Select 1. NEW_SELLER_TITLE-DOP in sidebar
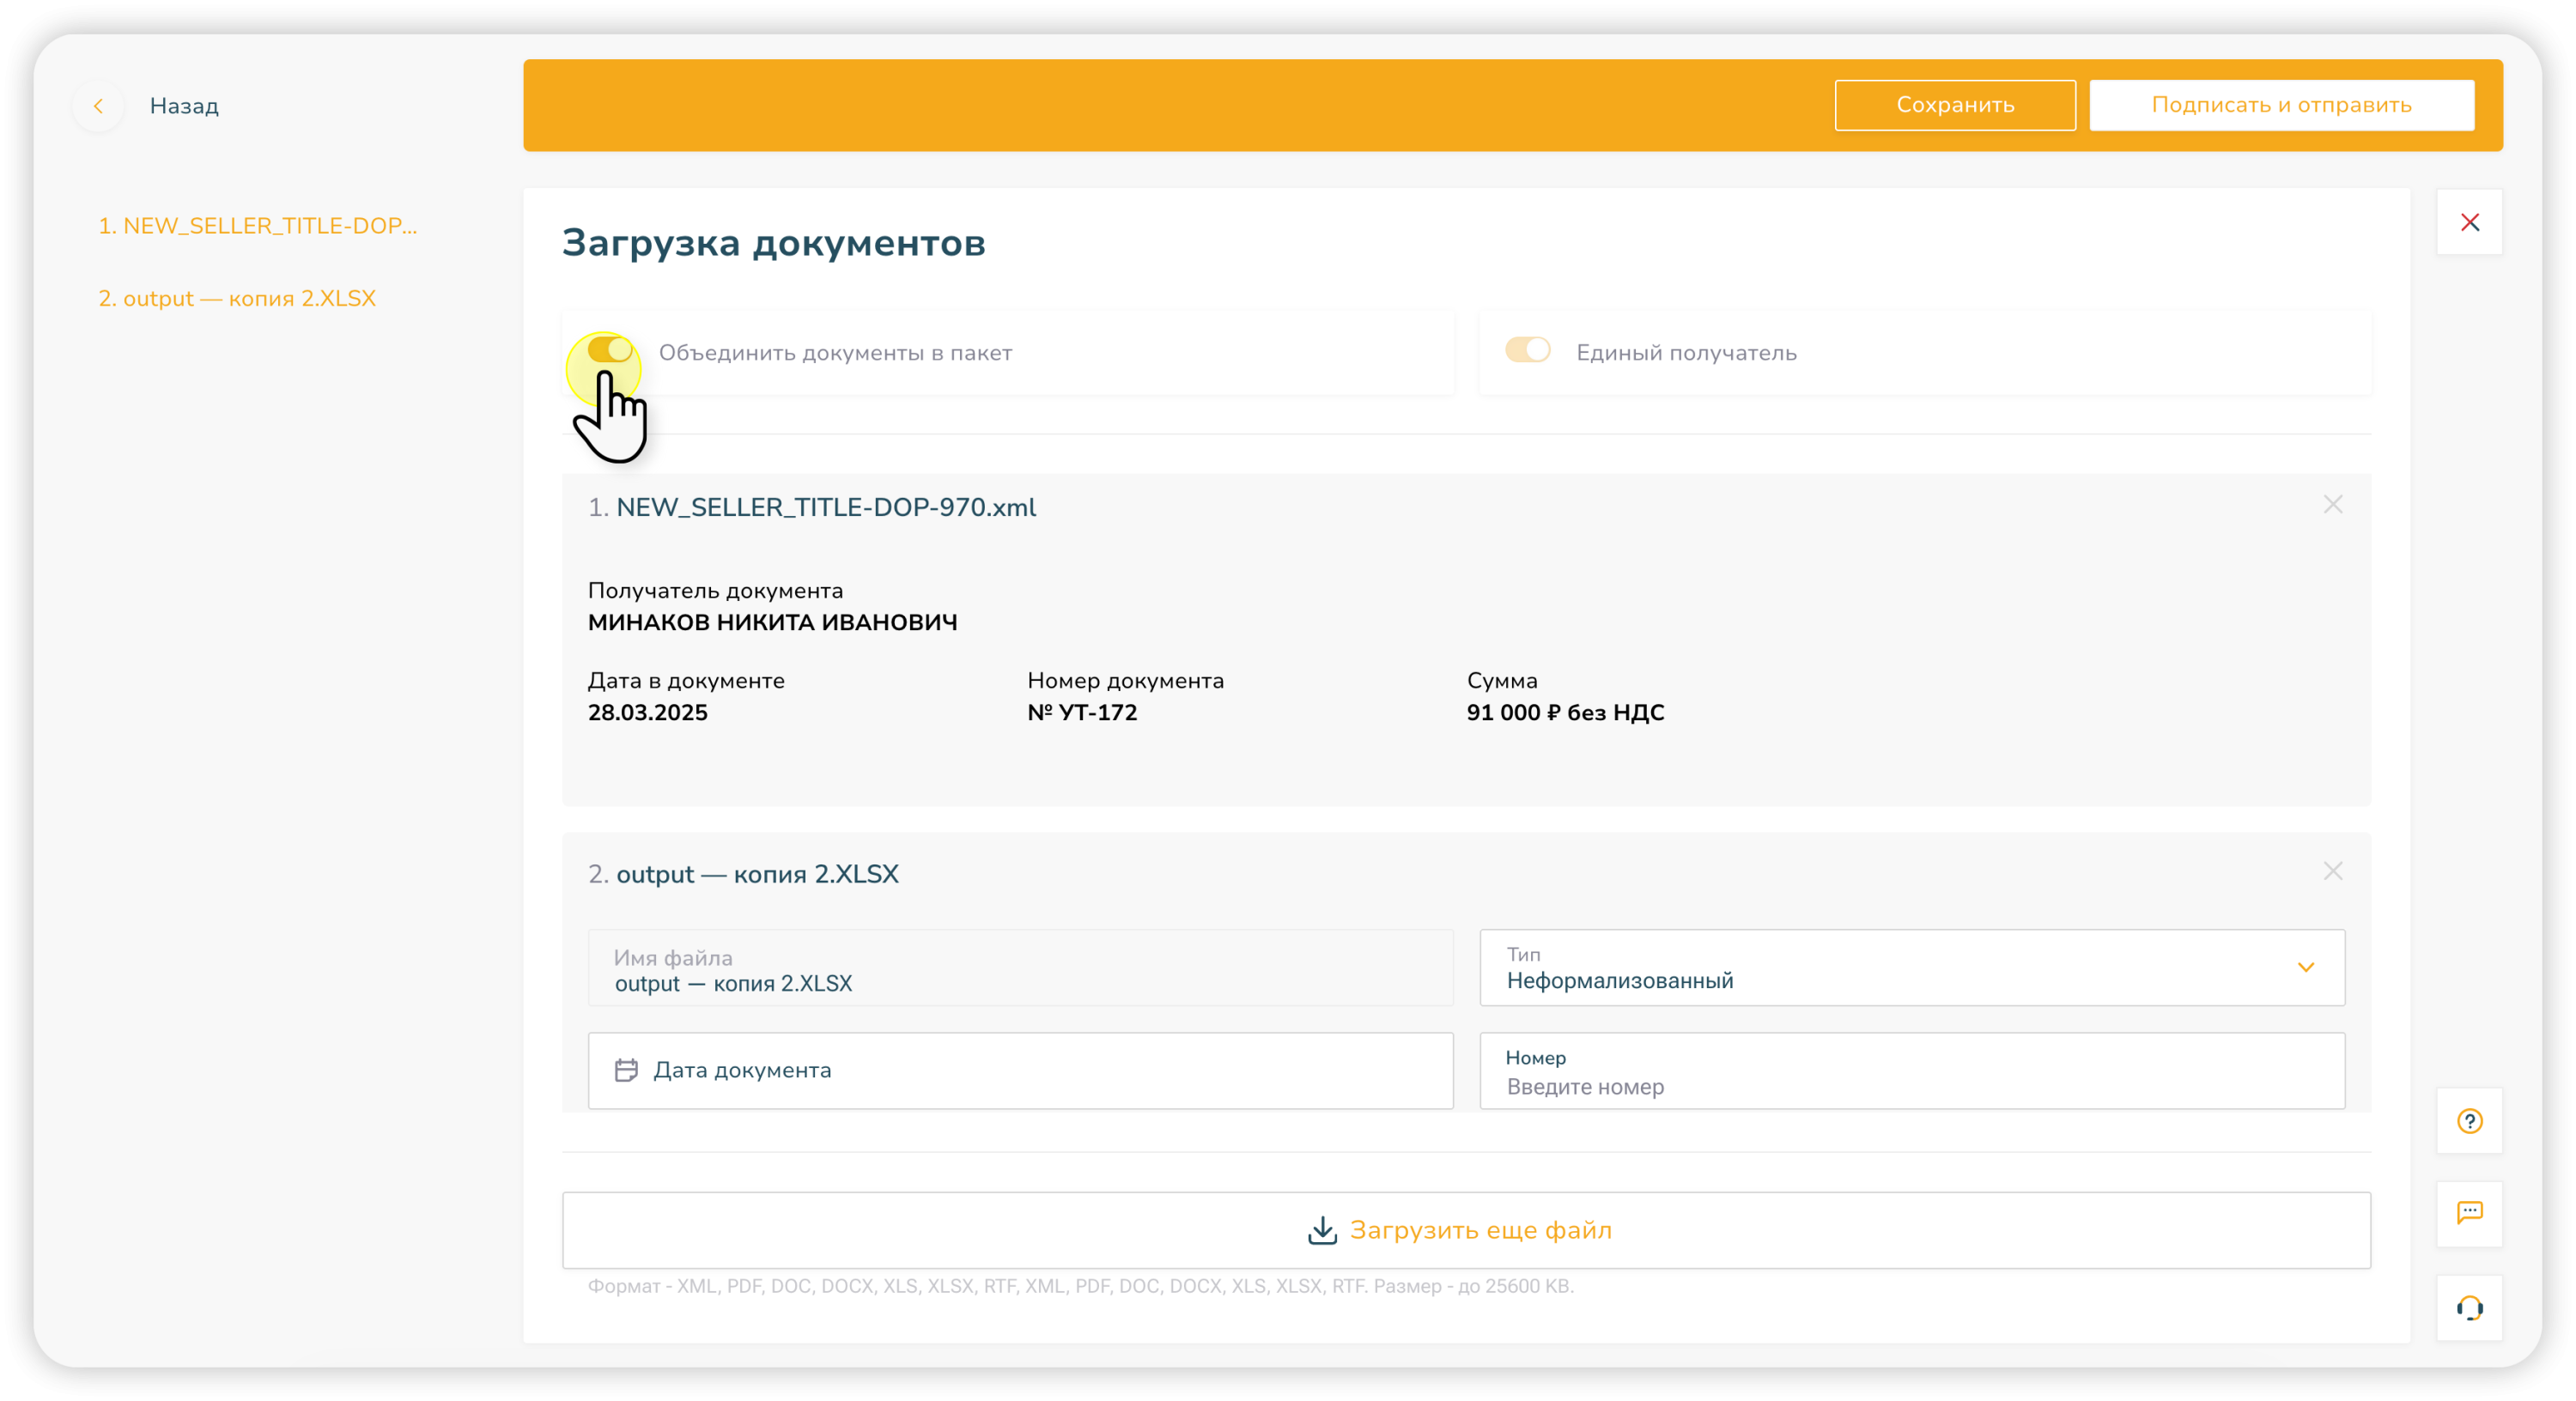Image resolution: width=2576 pixels, height=1401 pixels. 257,226
